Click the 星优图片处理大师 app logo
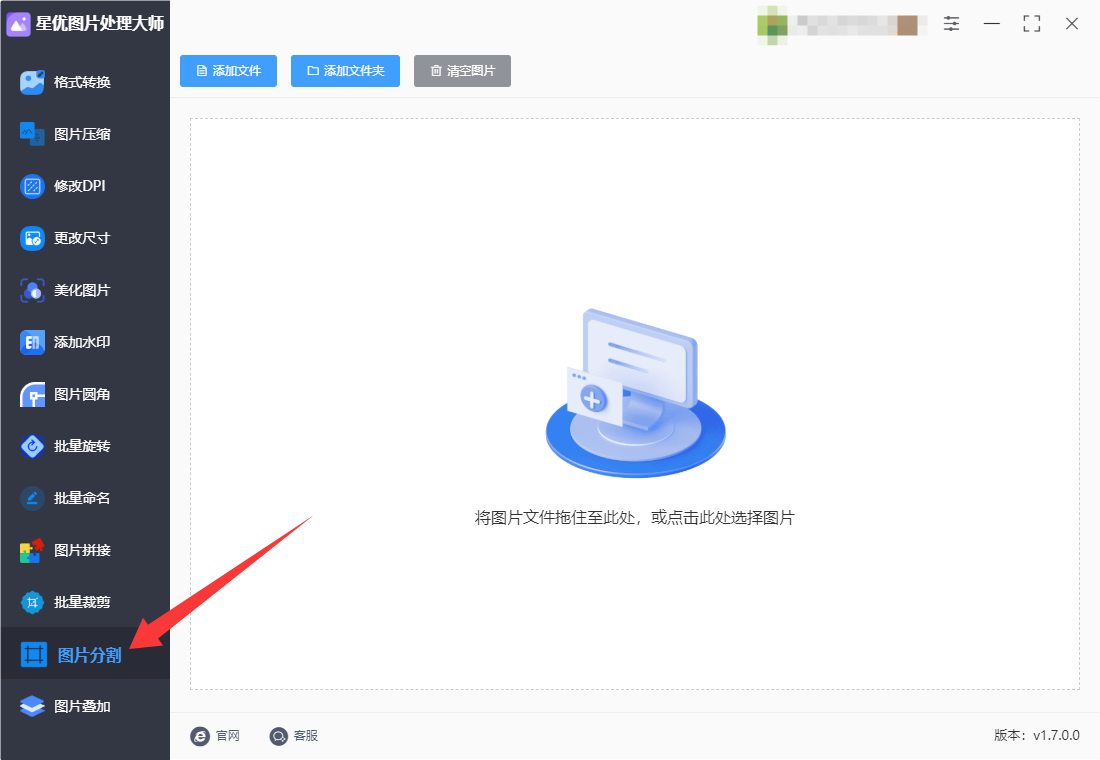The image size is (1100, 760). click(x=18, y=24)
